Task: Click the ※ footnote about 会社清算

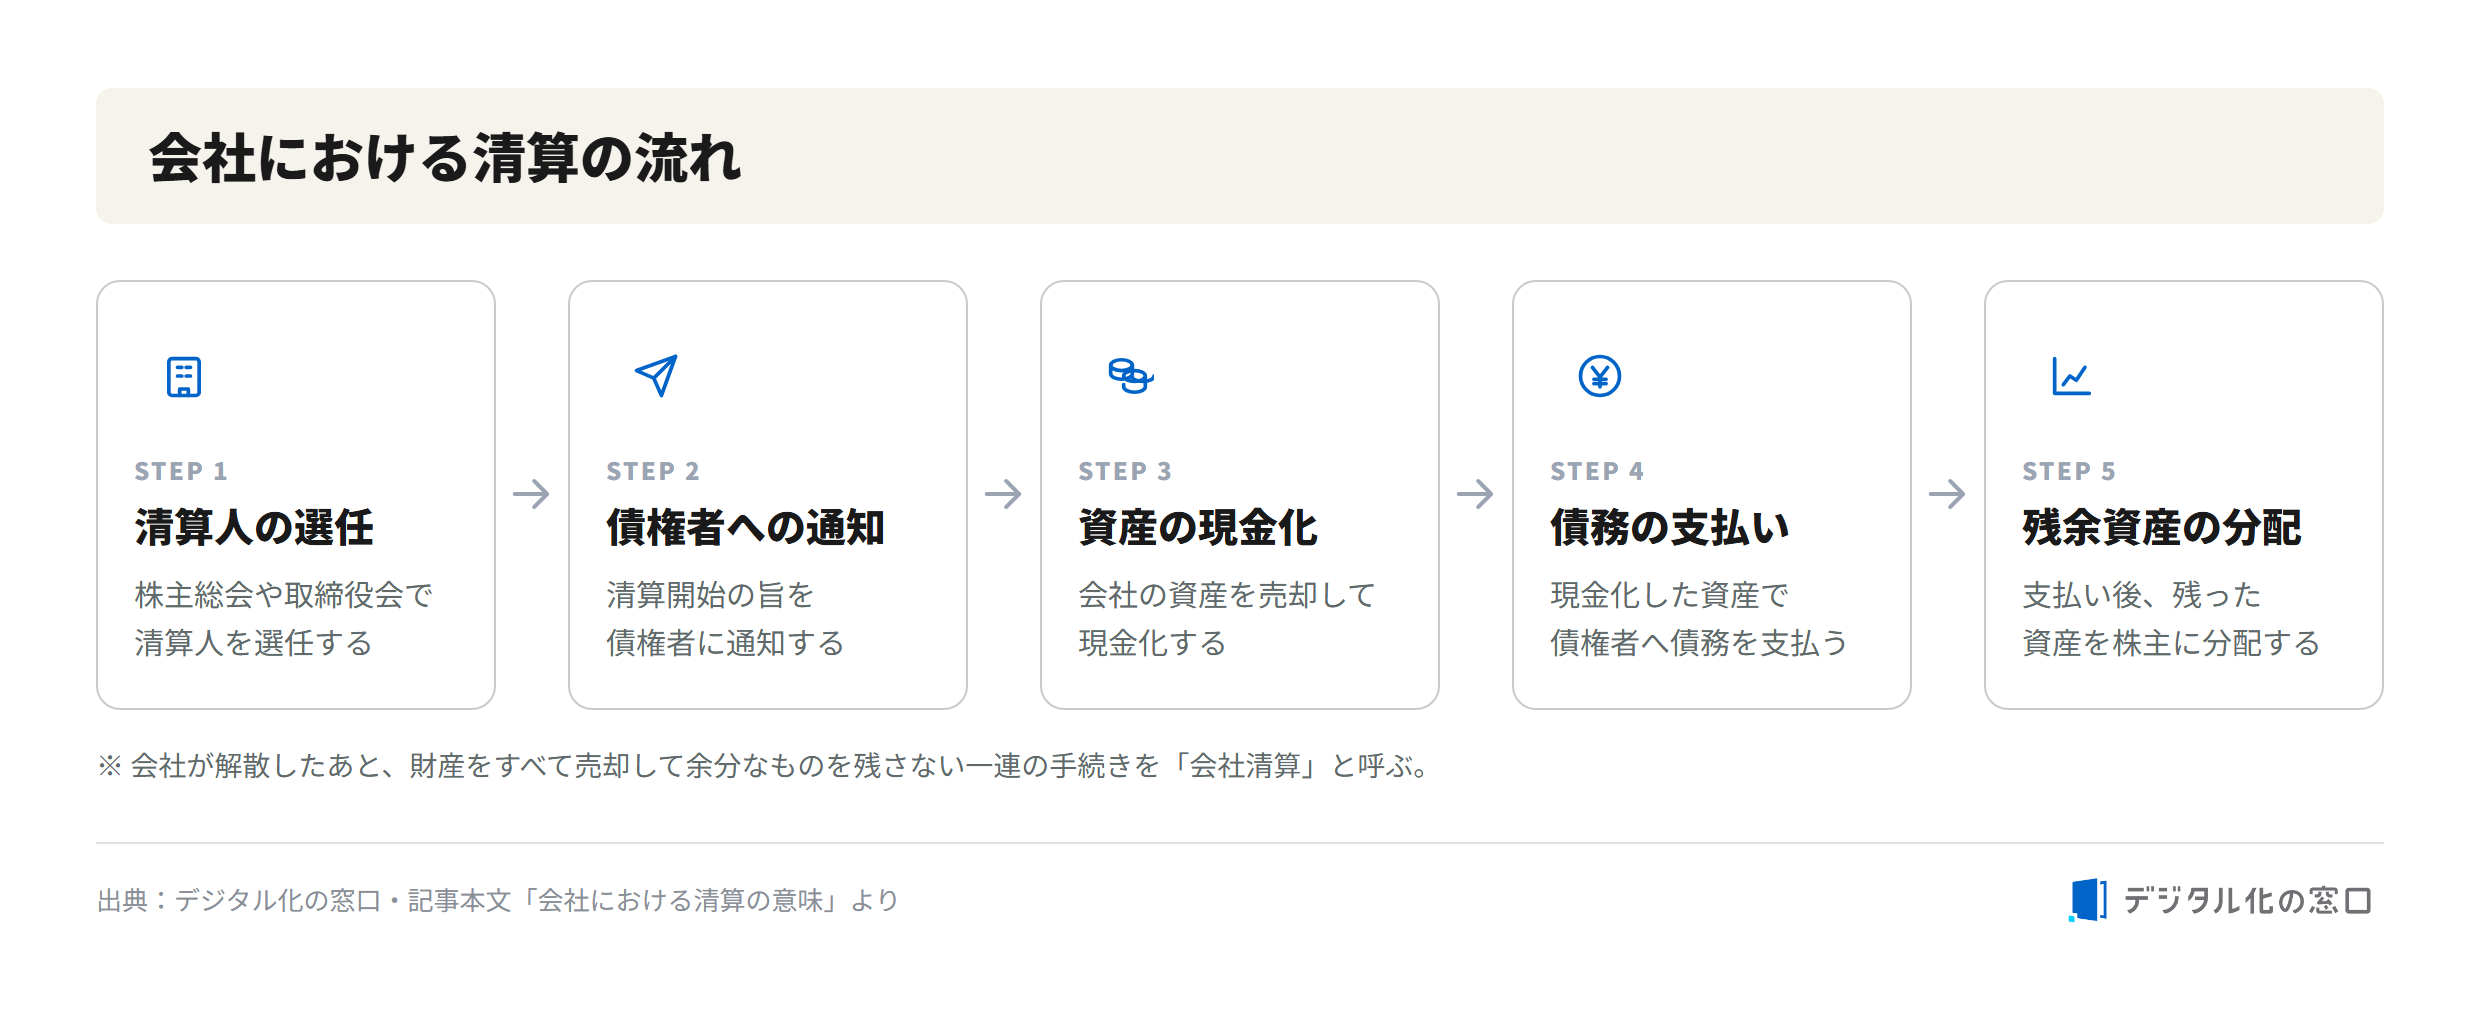Action: 766,766
